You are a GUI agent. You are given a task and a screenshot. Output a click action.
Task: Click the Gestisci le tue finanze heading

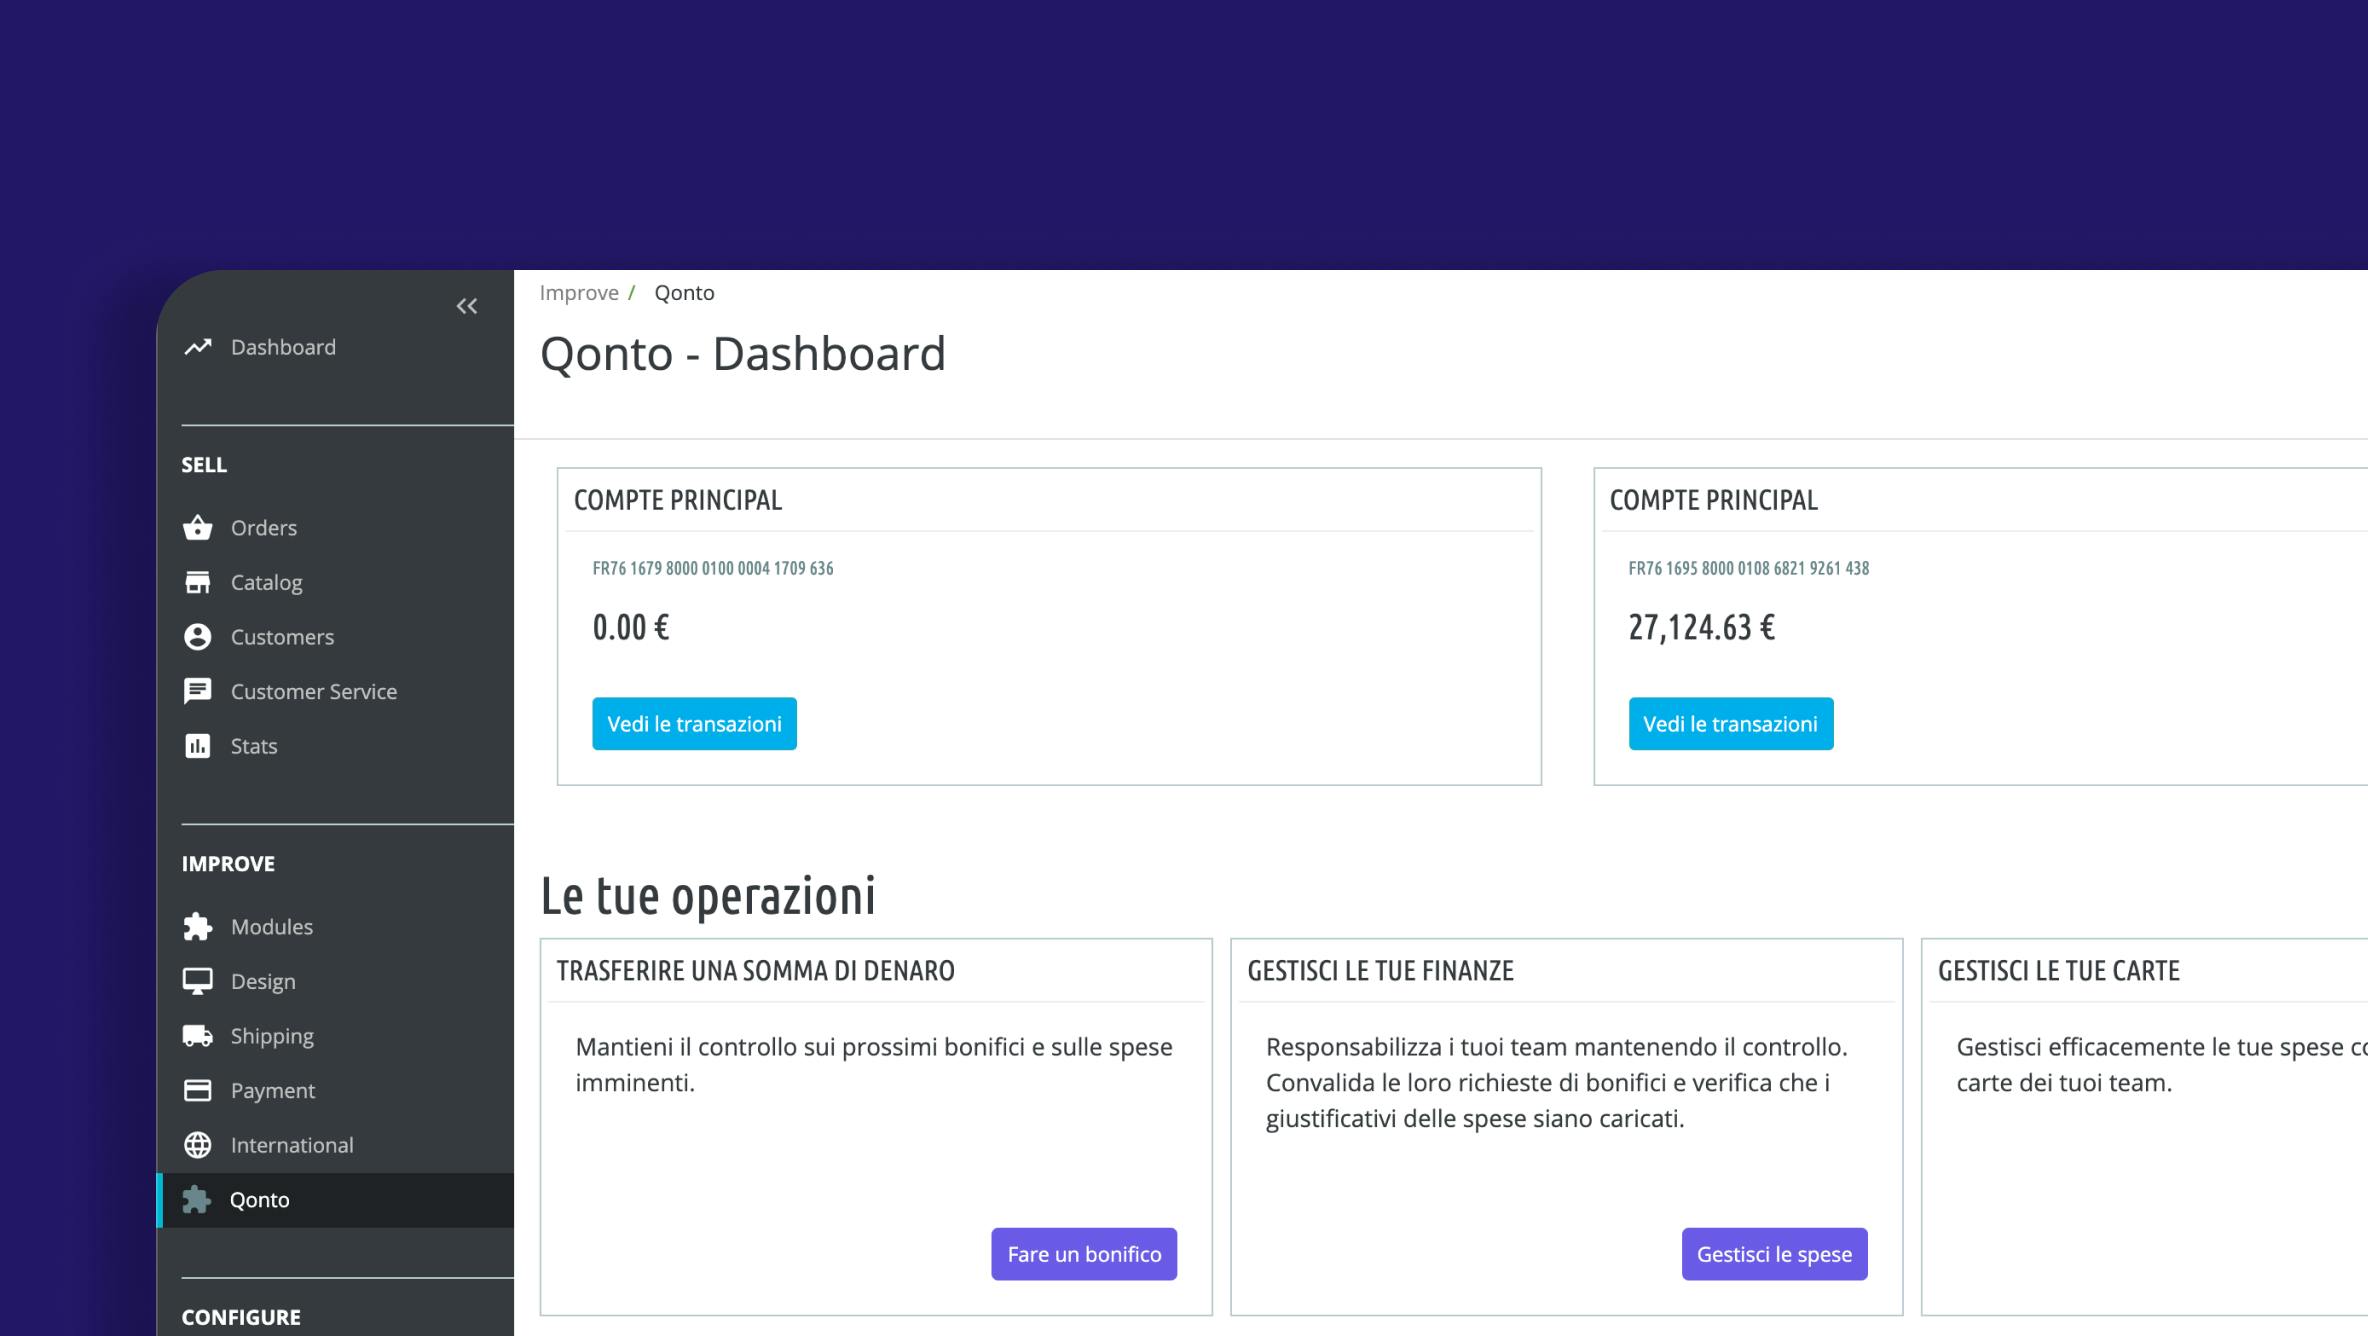click(1381, 971)
